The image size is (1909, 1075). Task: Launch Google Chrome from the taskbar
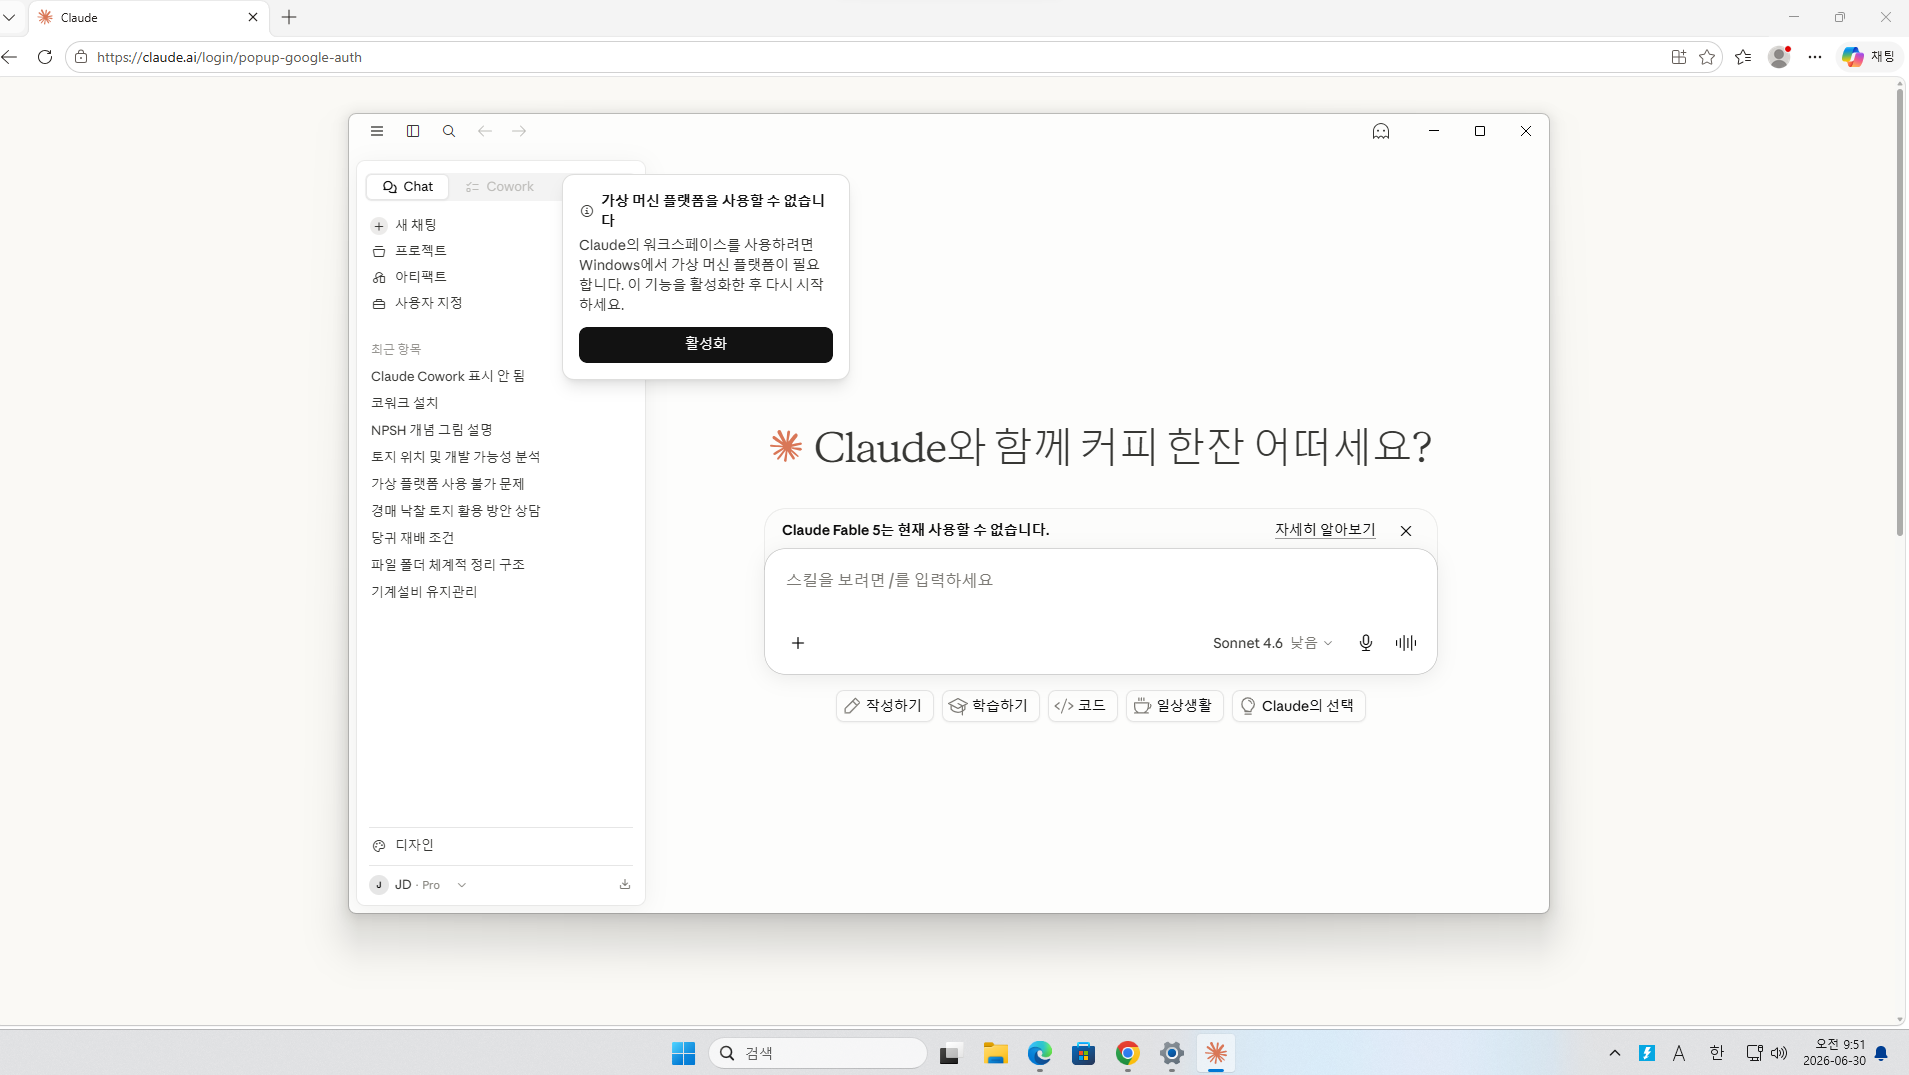(1128, 1053)
